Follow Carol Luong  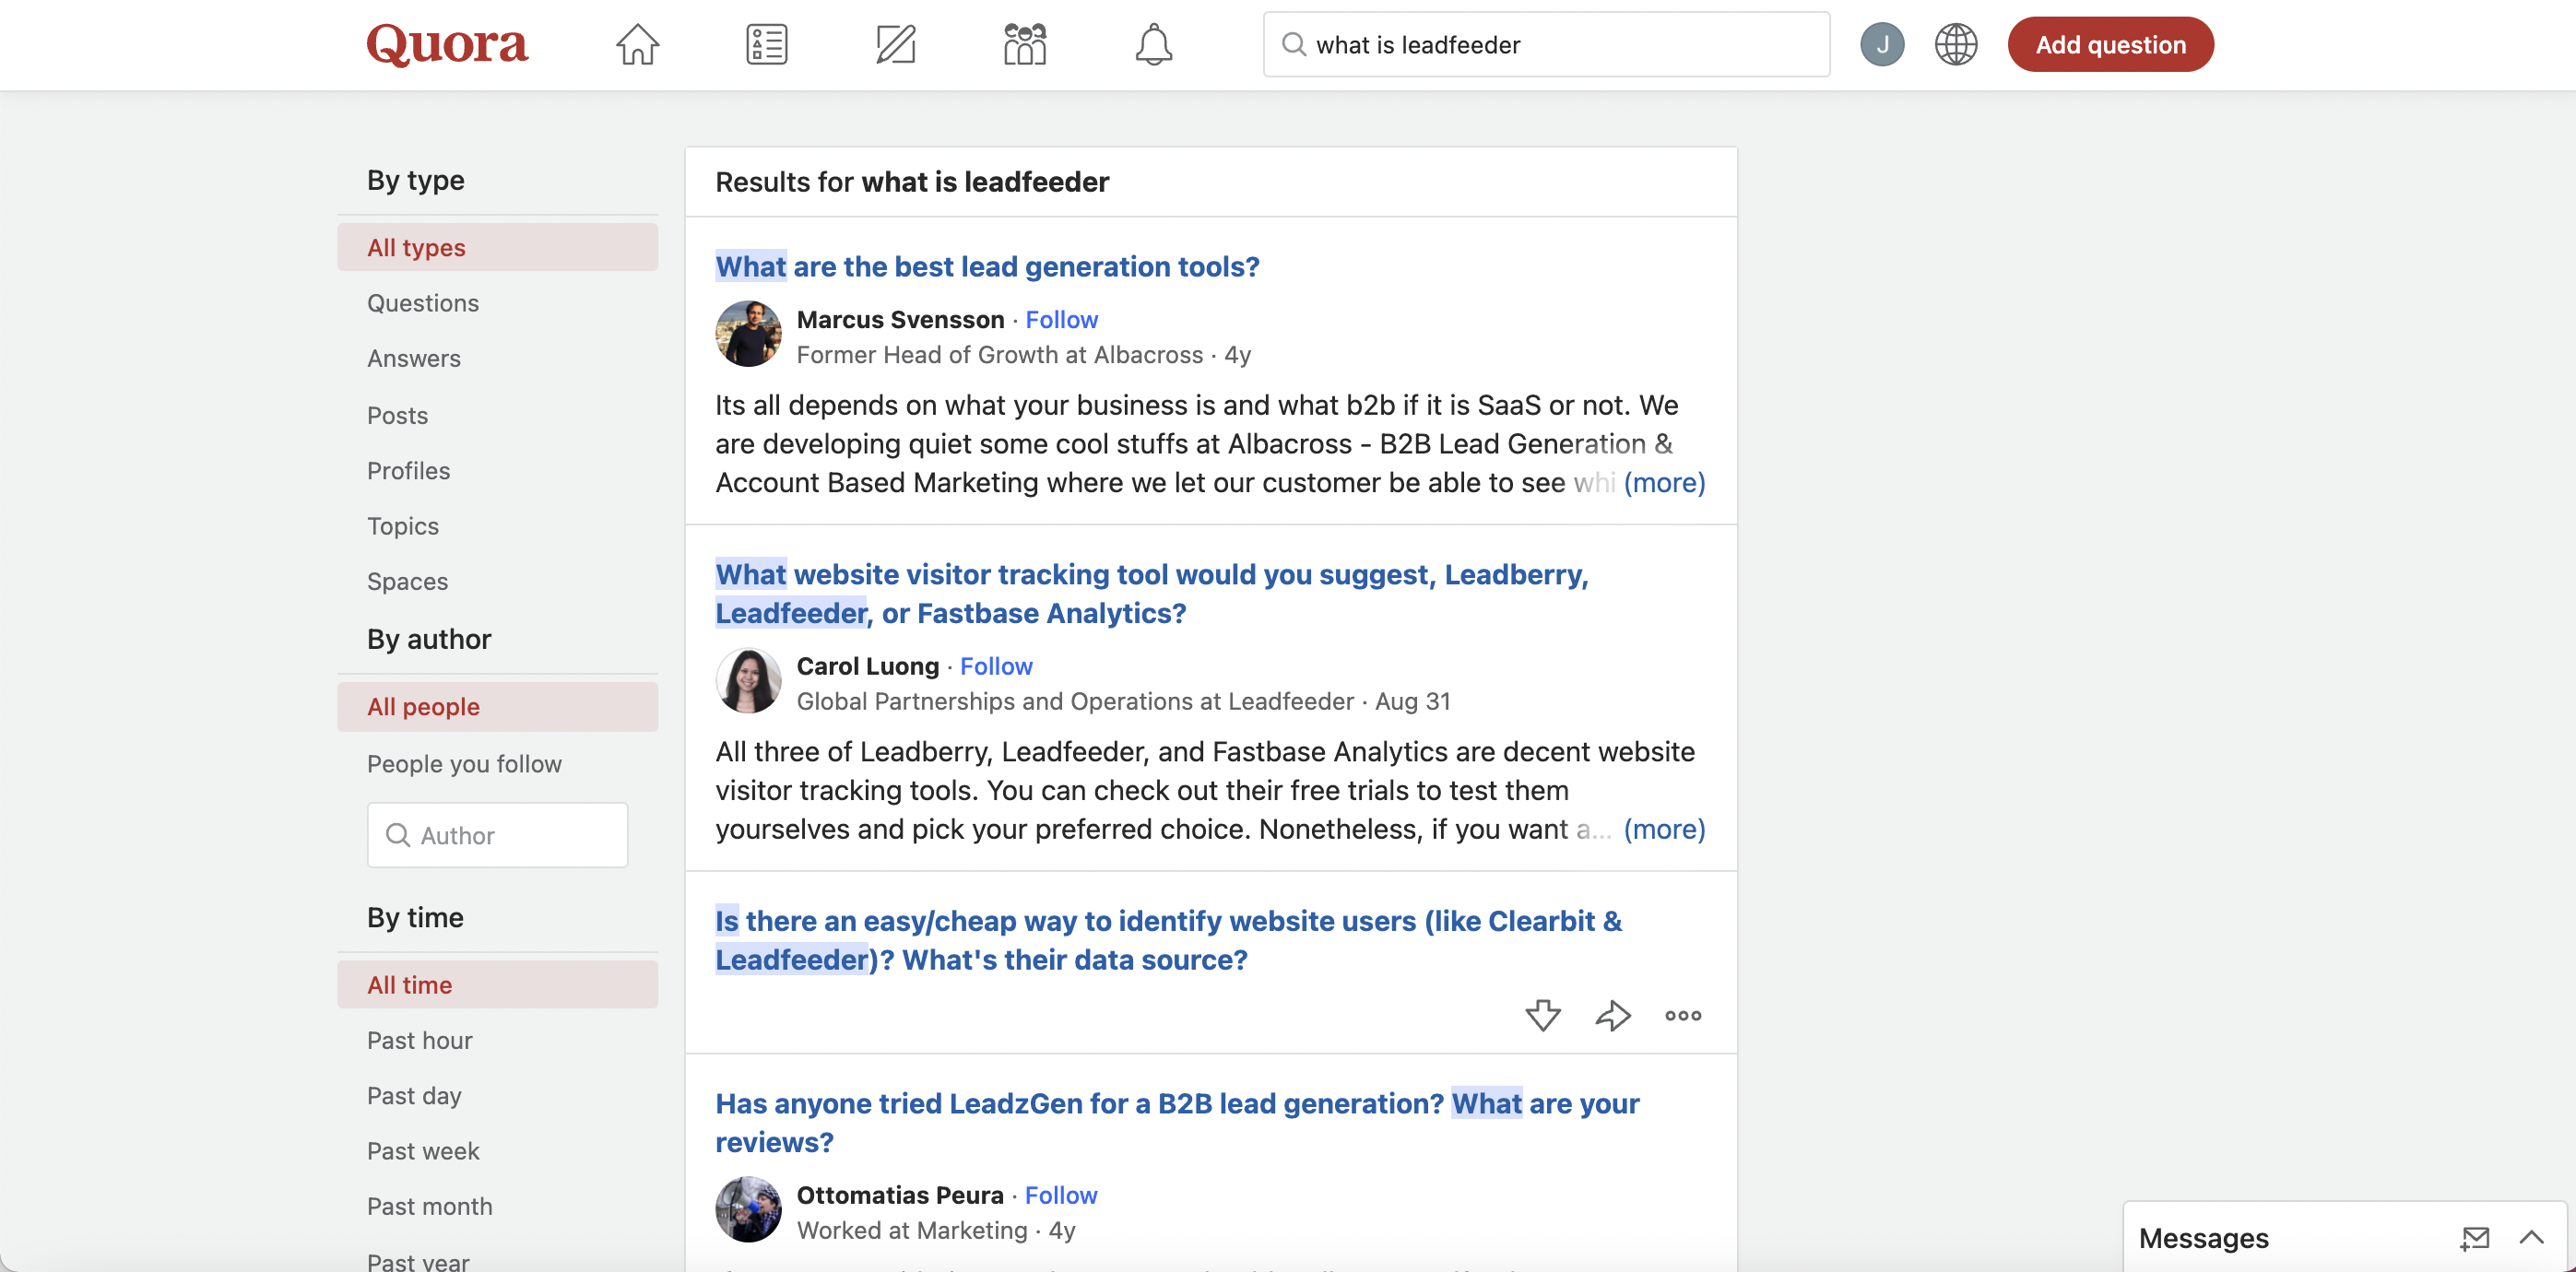tap(996, 666)
